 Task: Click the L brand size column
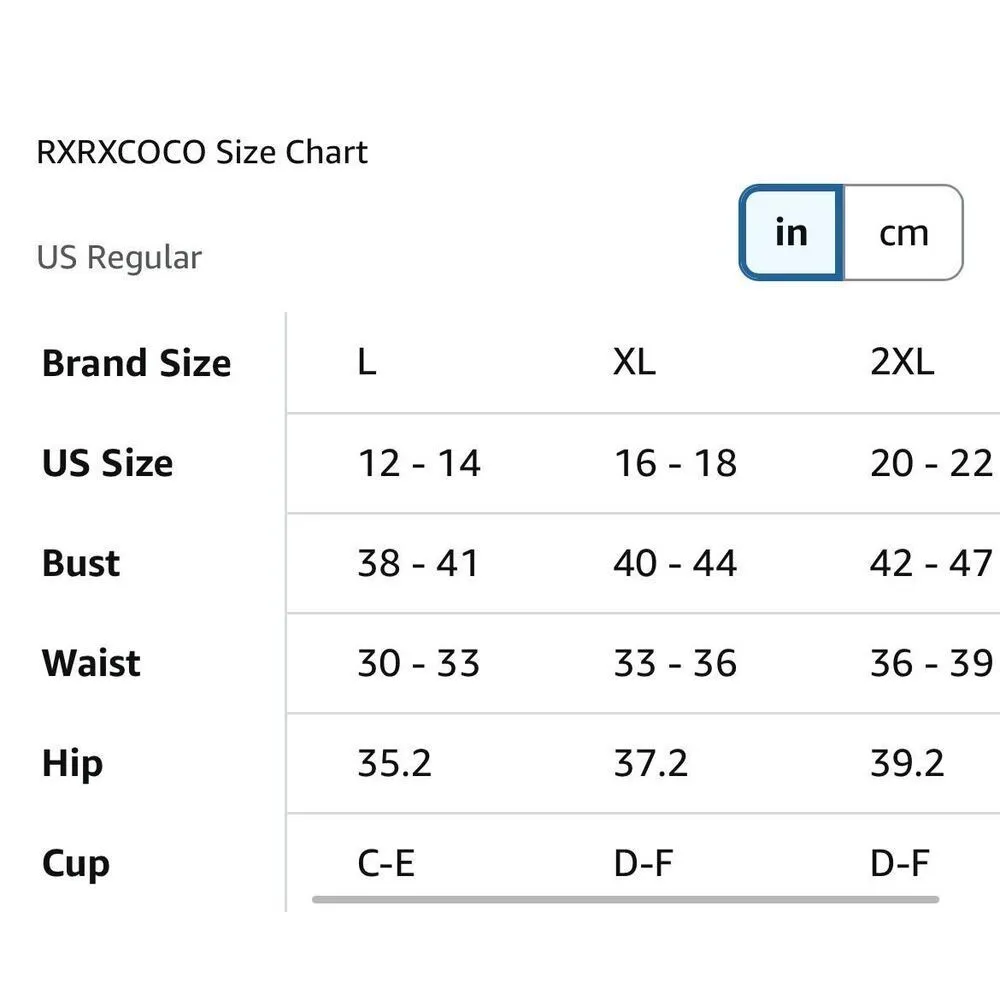coord(367,363)
